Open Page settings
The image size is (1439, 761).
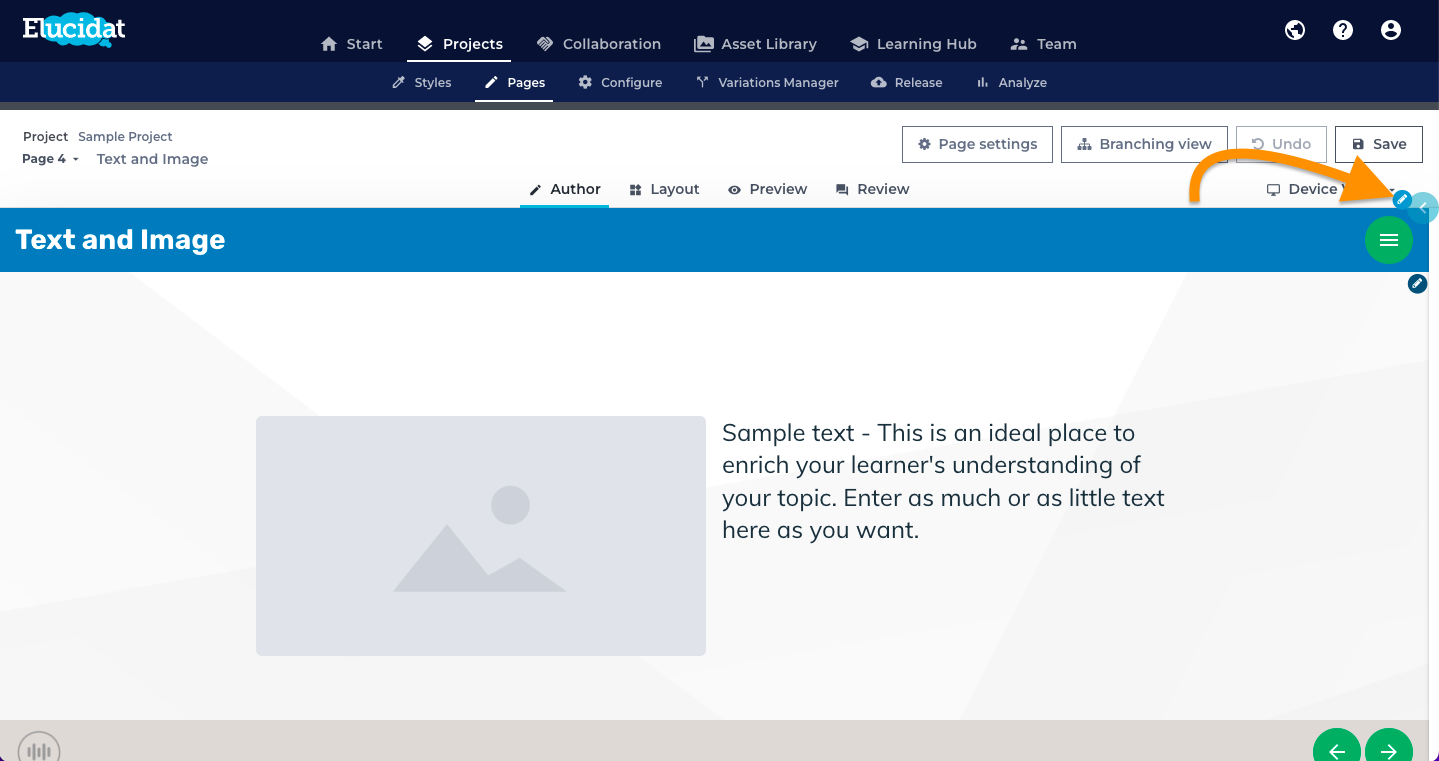tap(977, 144)
